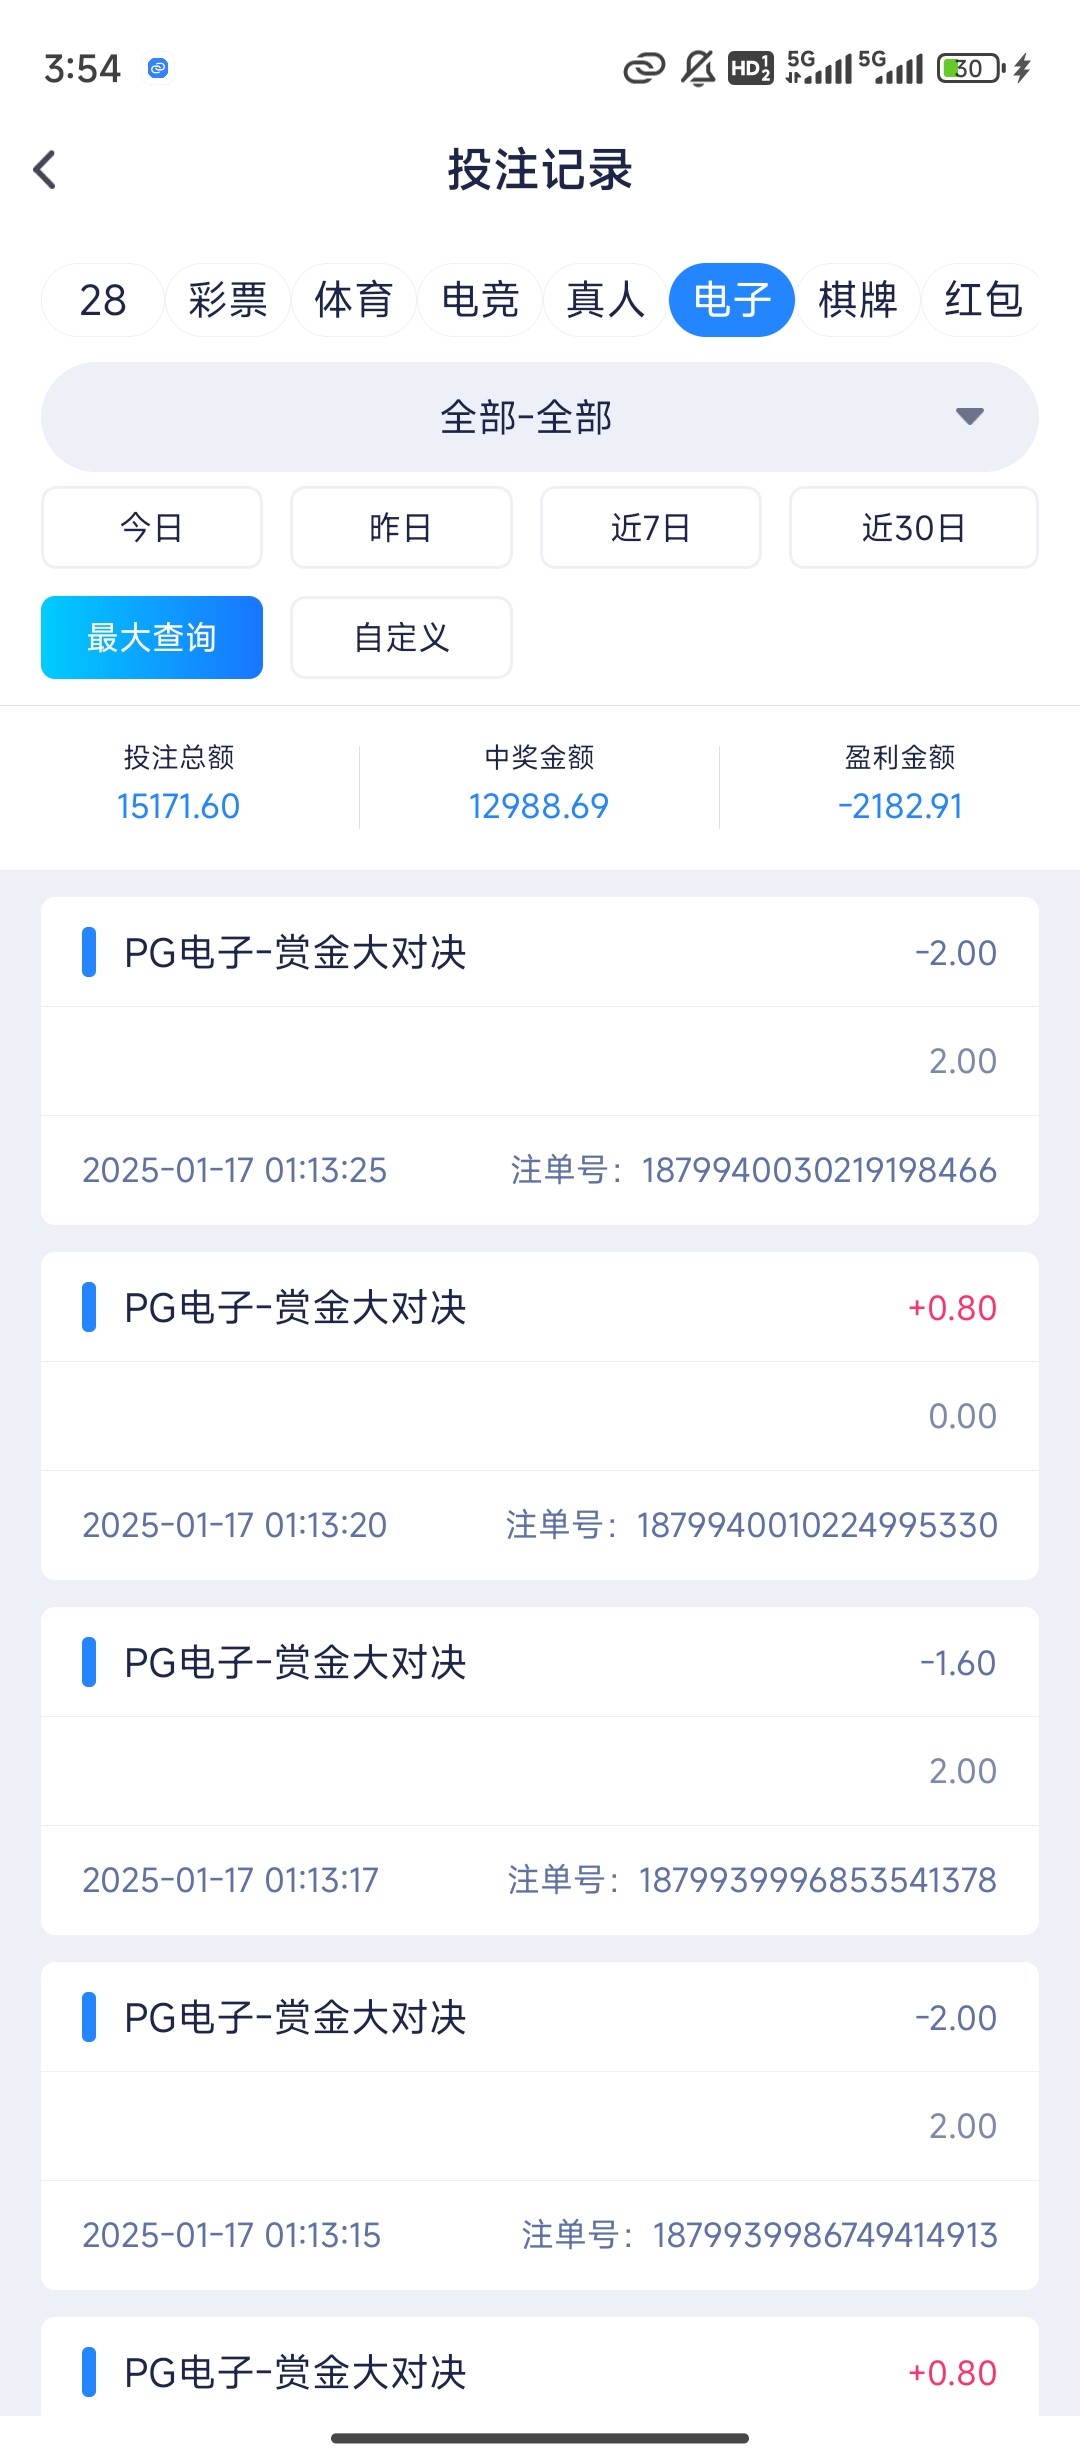Image resolution: width=1080 pixels, height=2460 pixels.
Task: Tap the back arrow icon
Action: [45, 170]
